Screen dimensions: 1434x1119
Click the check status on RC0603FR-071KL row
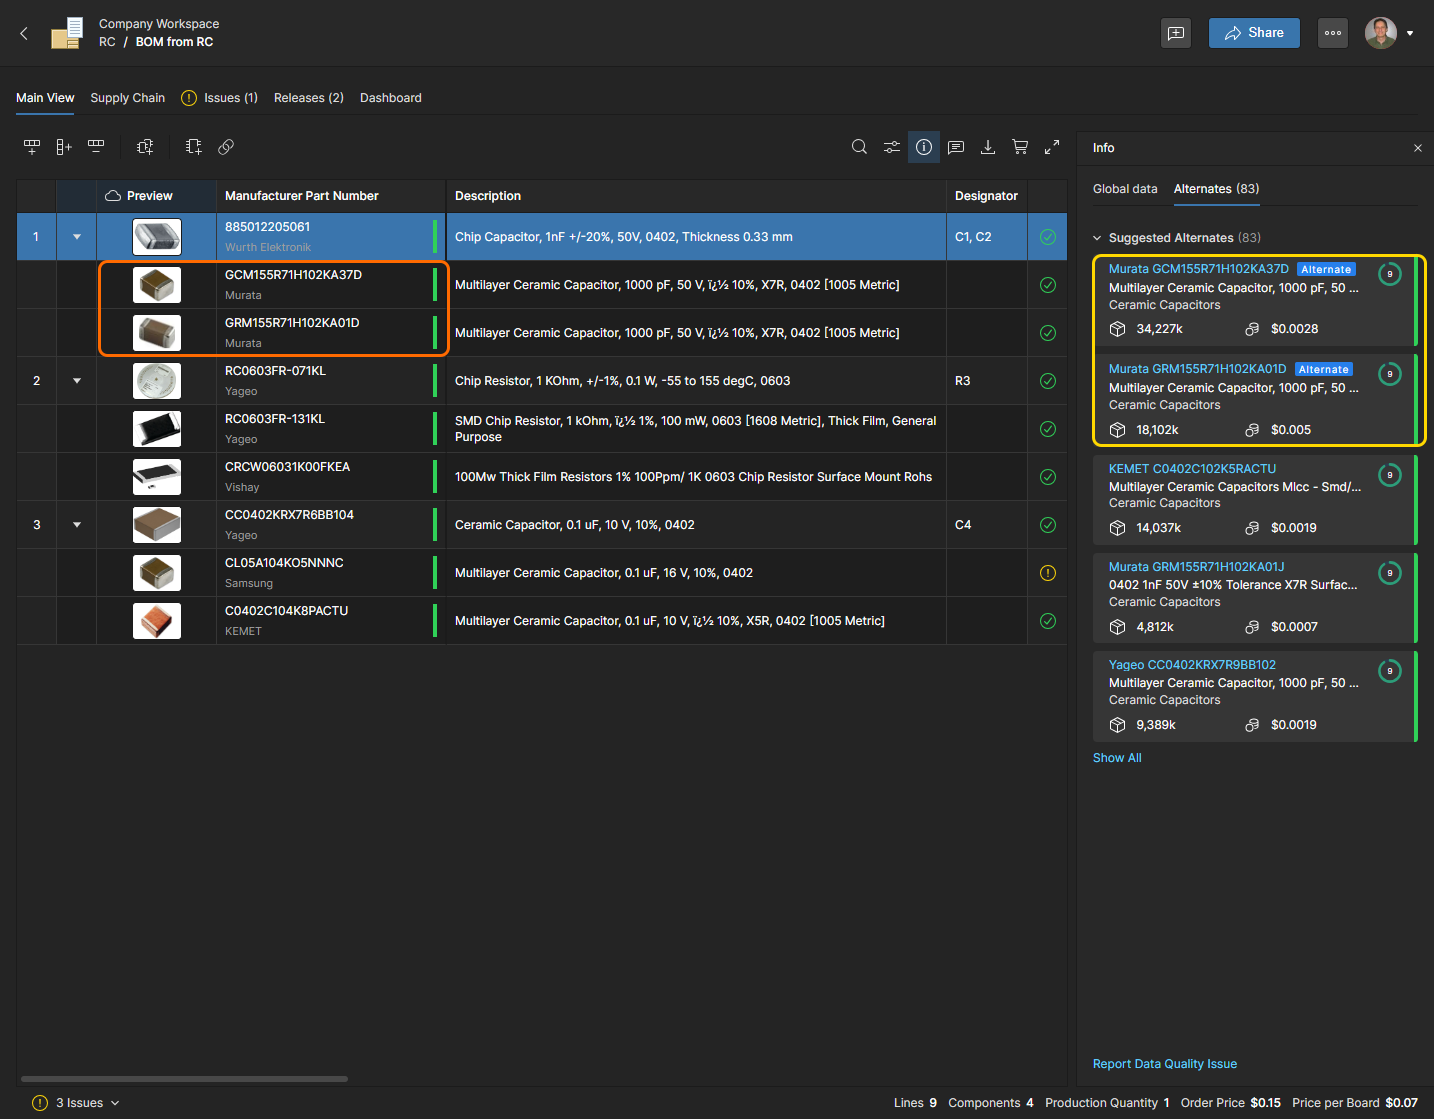point(1048,381)
